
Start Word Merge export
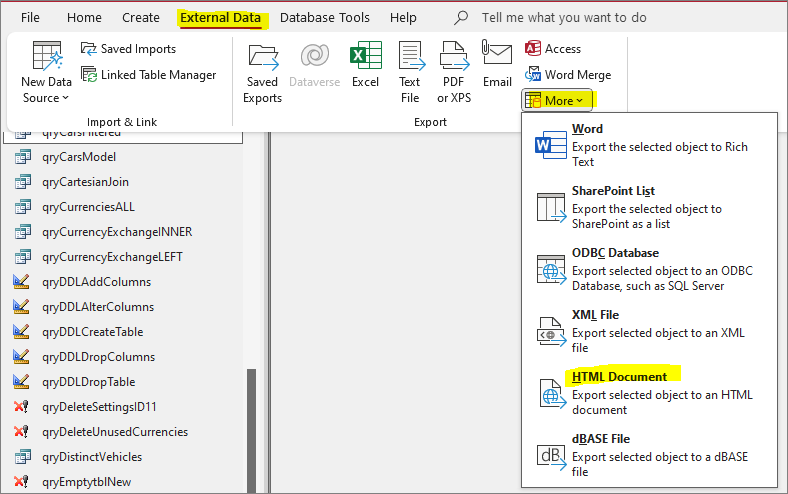(568, 75)
